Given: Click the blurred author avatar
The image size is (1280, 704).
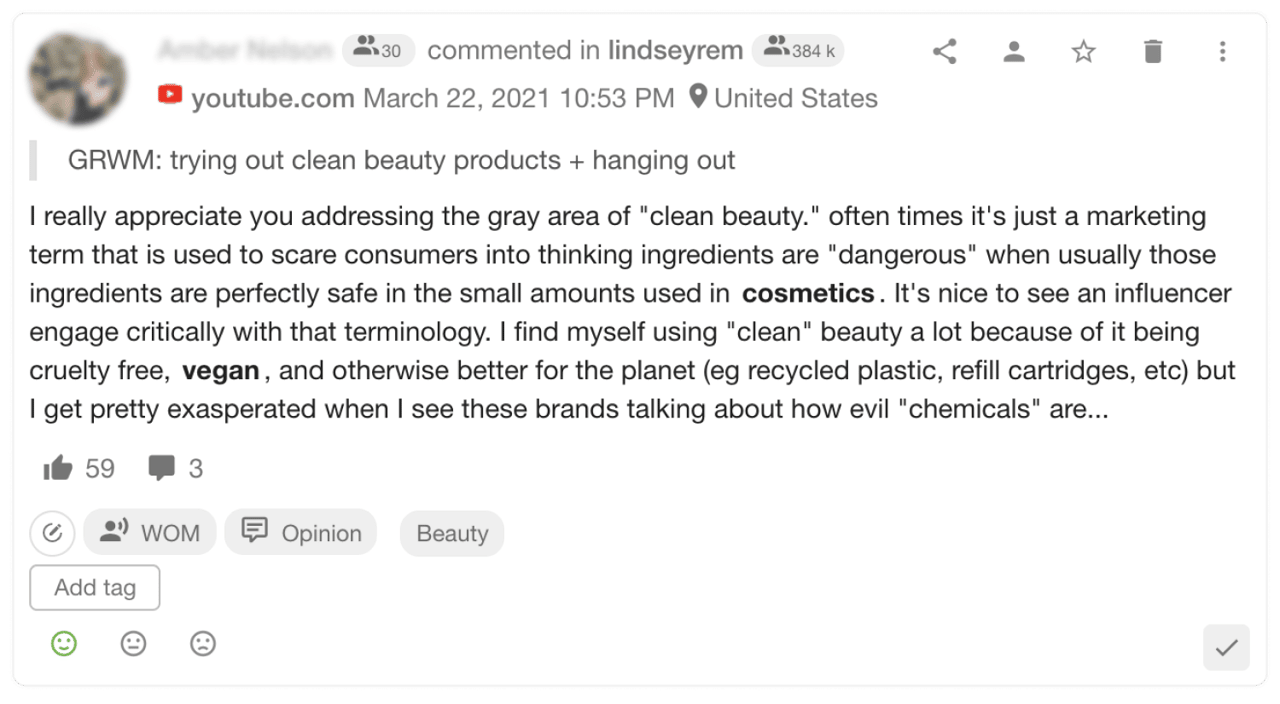Looking at the screenshot, I should coord(78,79).
